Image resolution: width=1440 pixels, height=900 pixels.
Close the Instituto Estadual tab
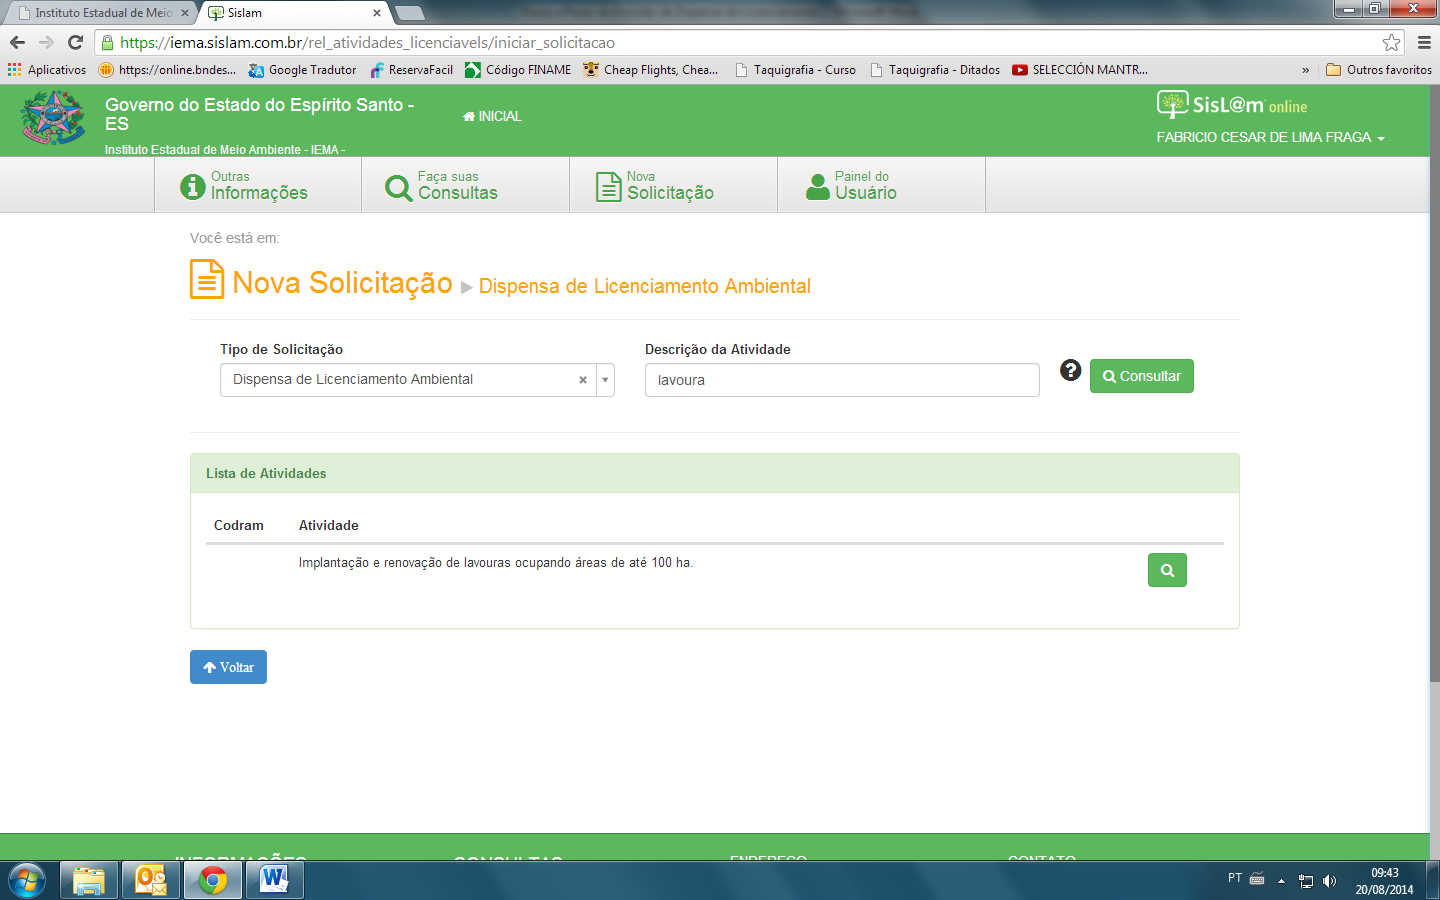[185, 13]
